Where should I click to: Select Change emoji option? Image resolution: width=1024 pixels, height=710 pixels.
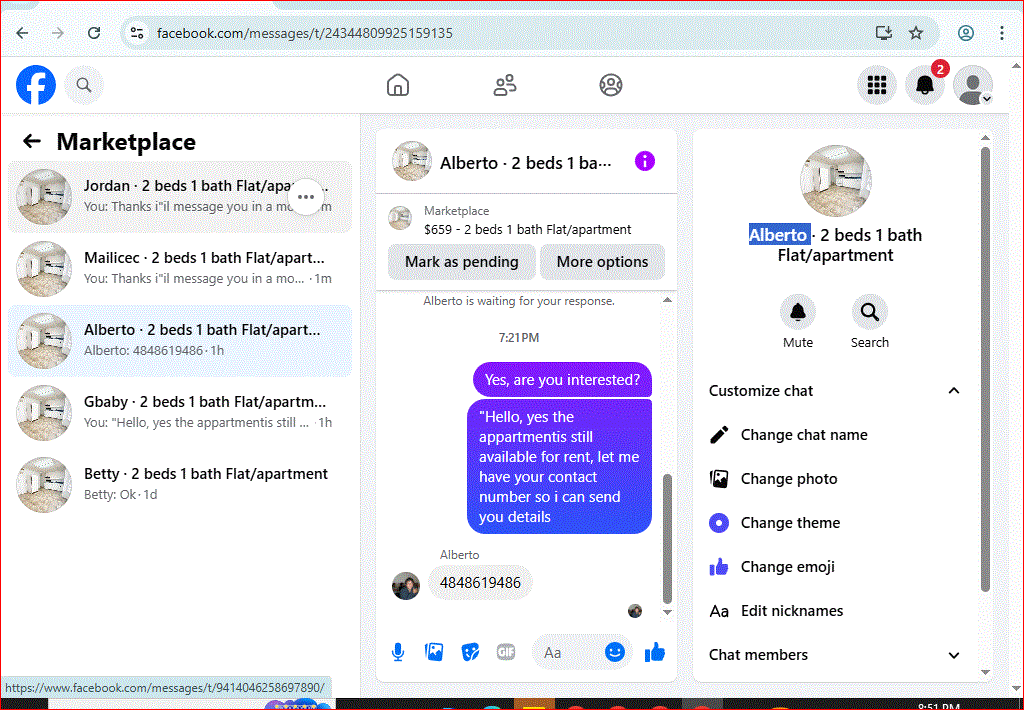pyautogui.click(x=833, y=567)
